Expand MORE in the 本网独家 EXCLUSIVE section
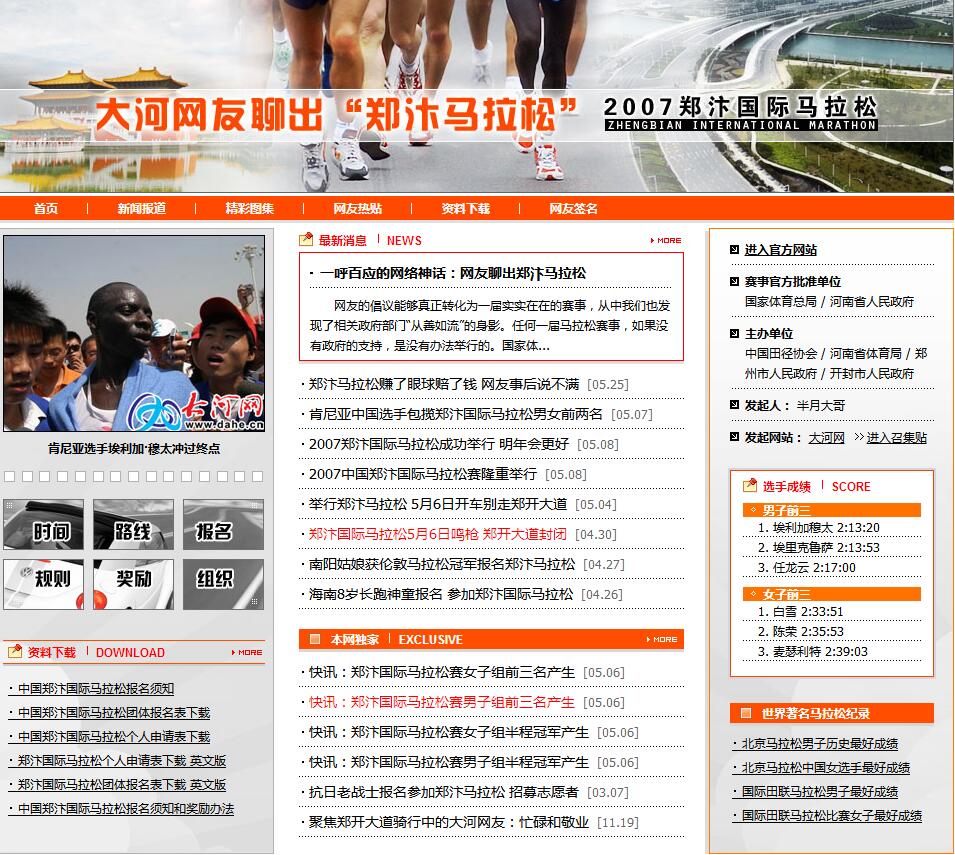This screenshot has width=955, height=855. tap(662, 639)
